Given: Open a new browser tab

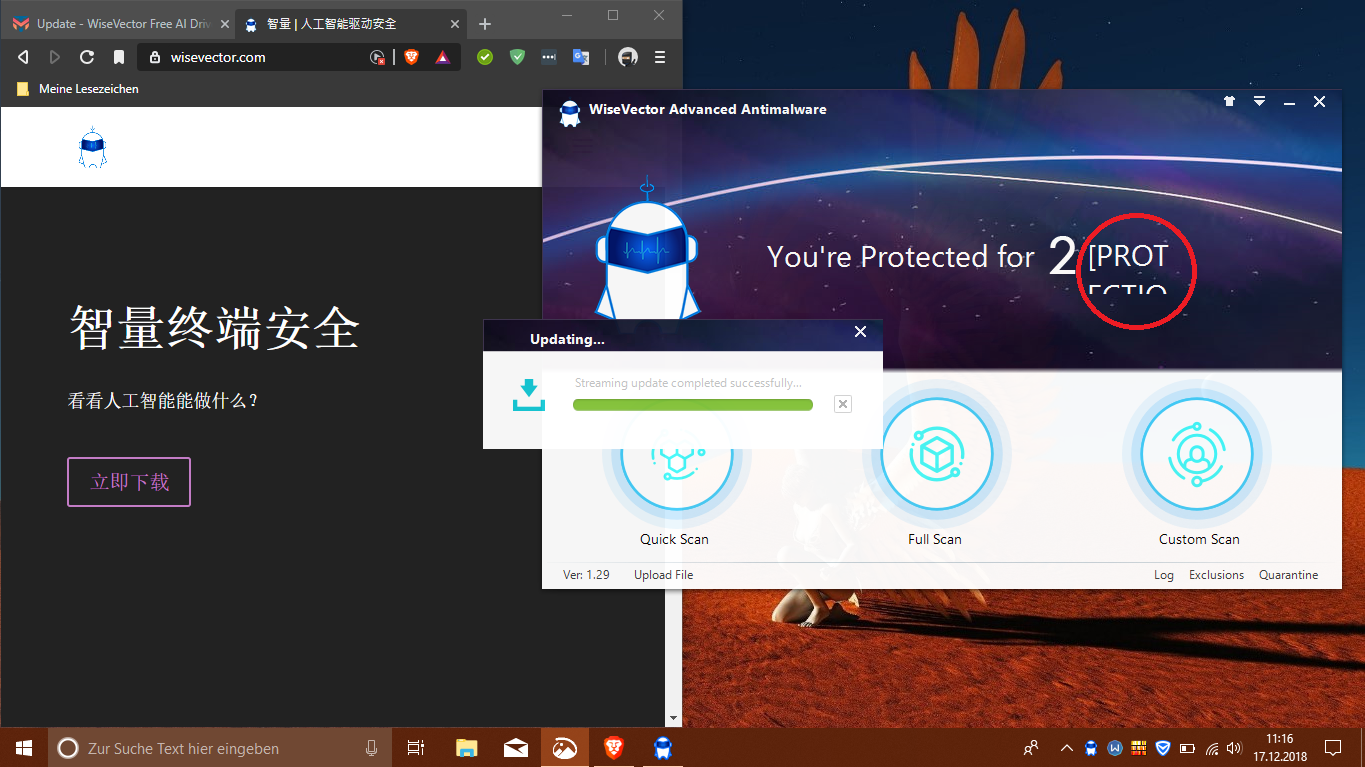Looking at the screenshot, I should tap(485, 24).
